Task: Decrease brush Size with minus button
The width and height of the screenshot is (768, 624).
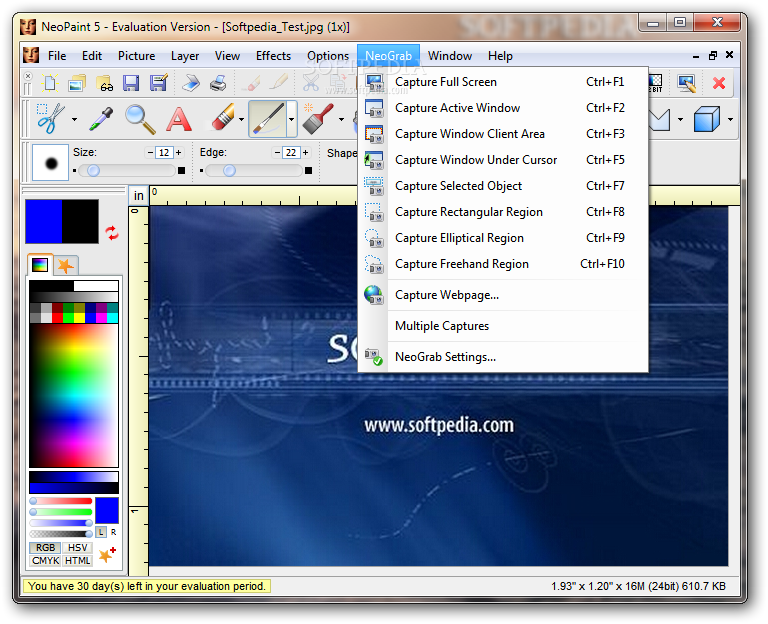Action: click(150, 152)
